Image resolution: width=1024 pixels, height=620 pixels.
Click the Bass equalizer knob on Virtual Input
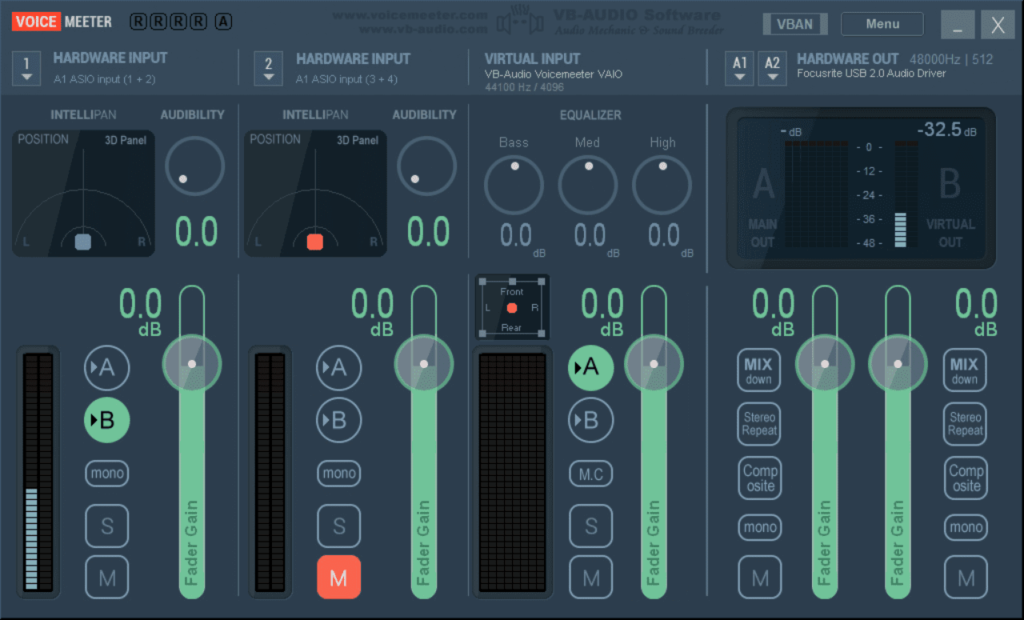click(513, 185)
